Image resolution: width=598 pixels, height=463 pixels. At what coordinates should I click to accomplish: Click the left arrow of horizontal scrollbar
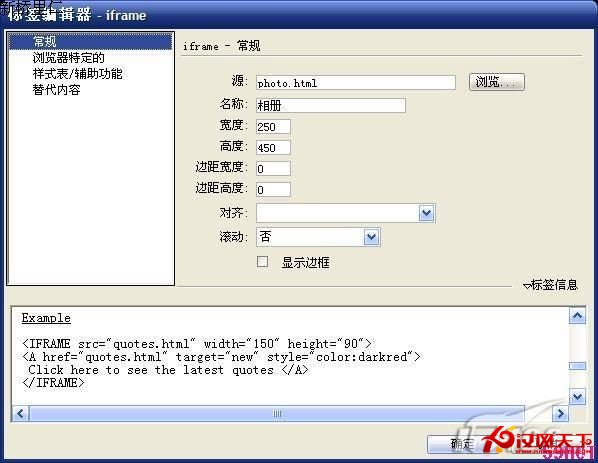[21, 413]
